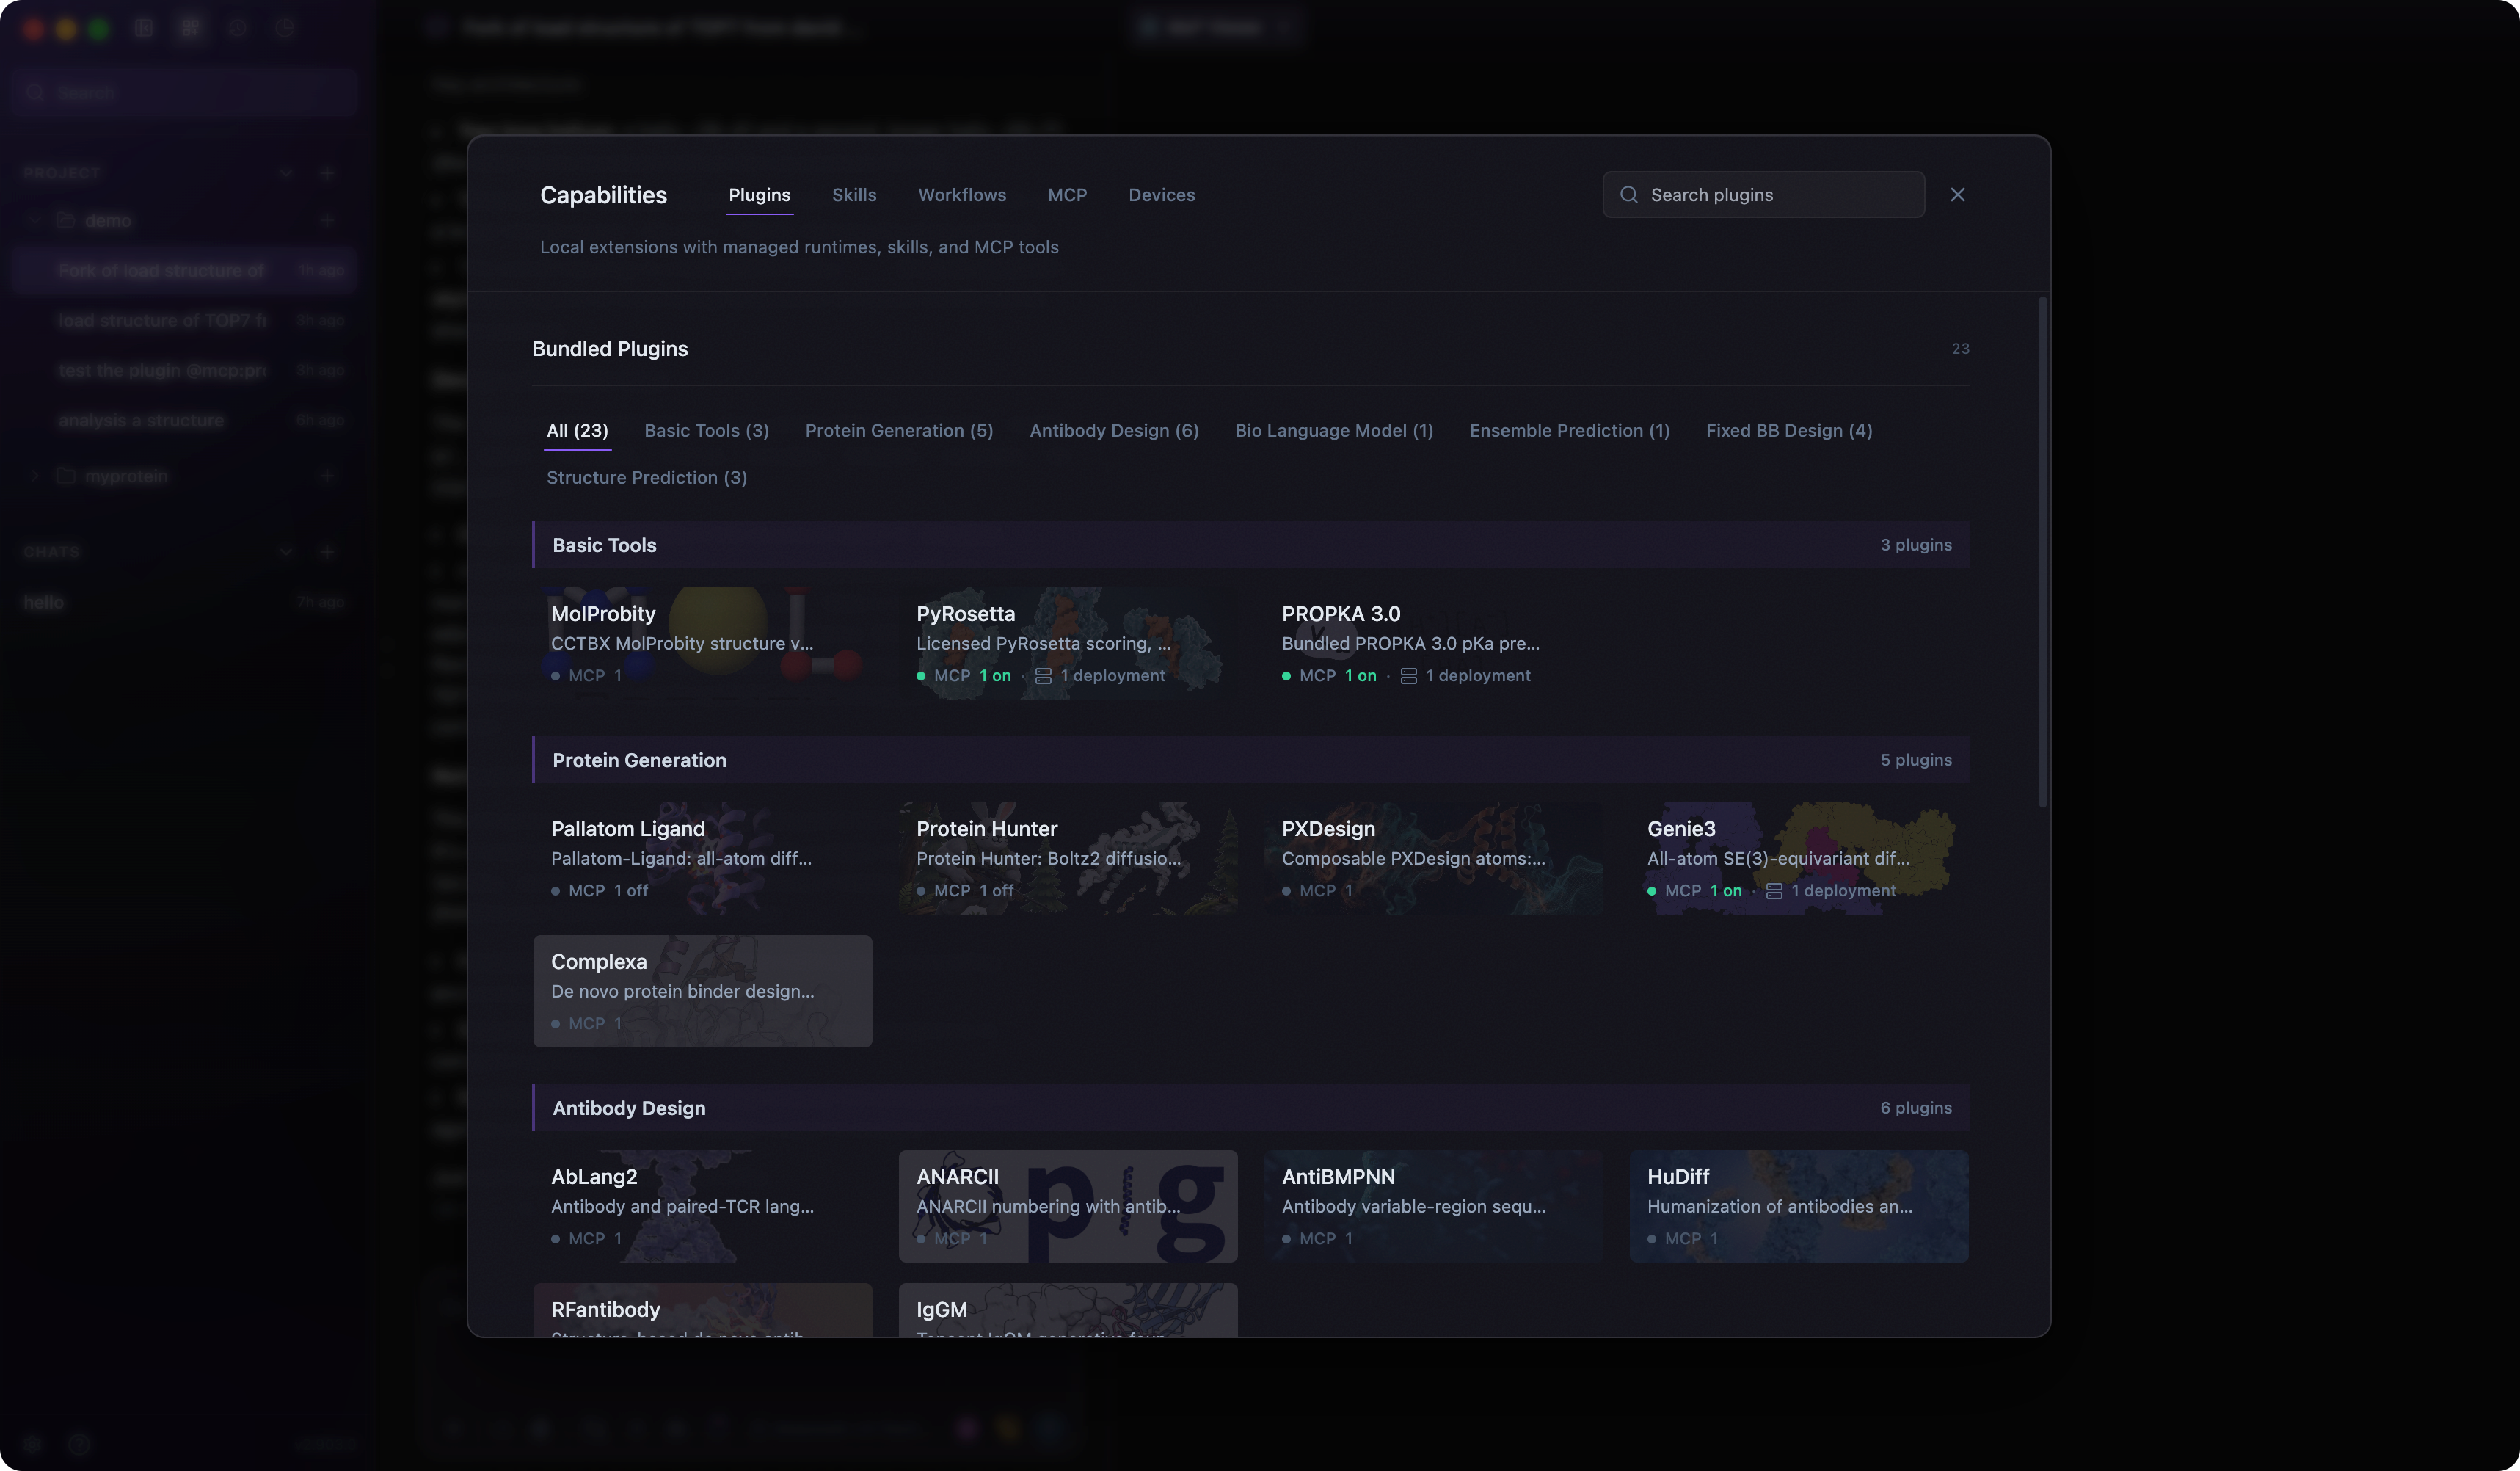Click the background sidebar Search field
Image resolution: width=2520 pixels, height=1471 pixels.
[184, 93]
